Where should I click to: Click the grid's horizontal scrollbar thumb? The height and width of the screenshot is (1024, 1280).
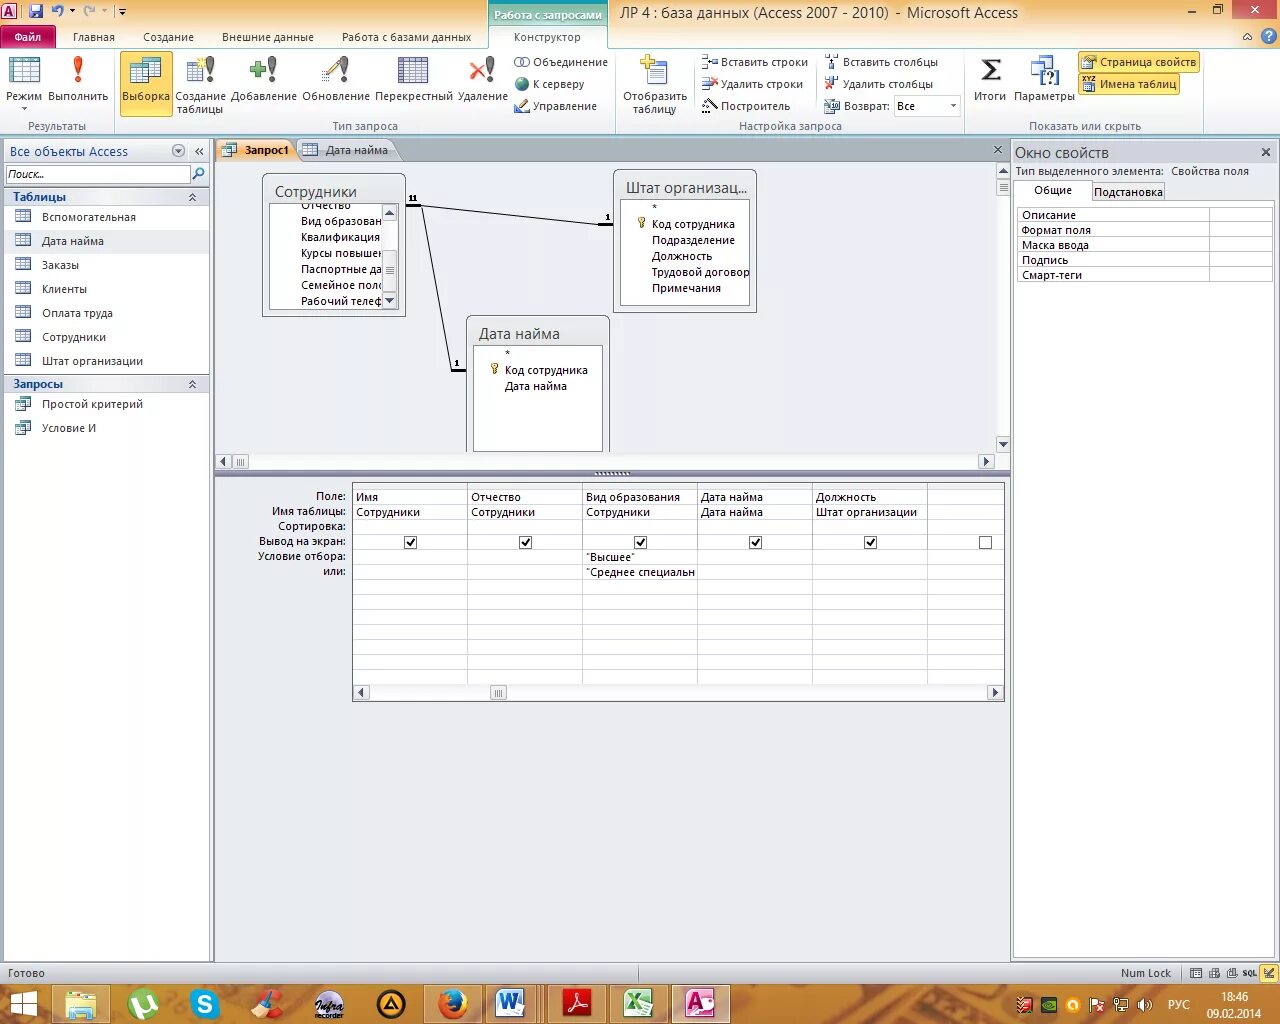[498, 692]
